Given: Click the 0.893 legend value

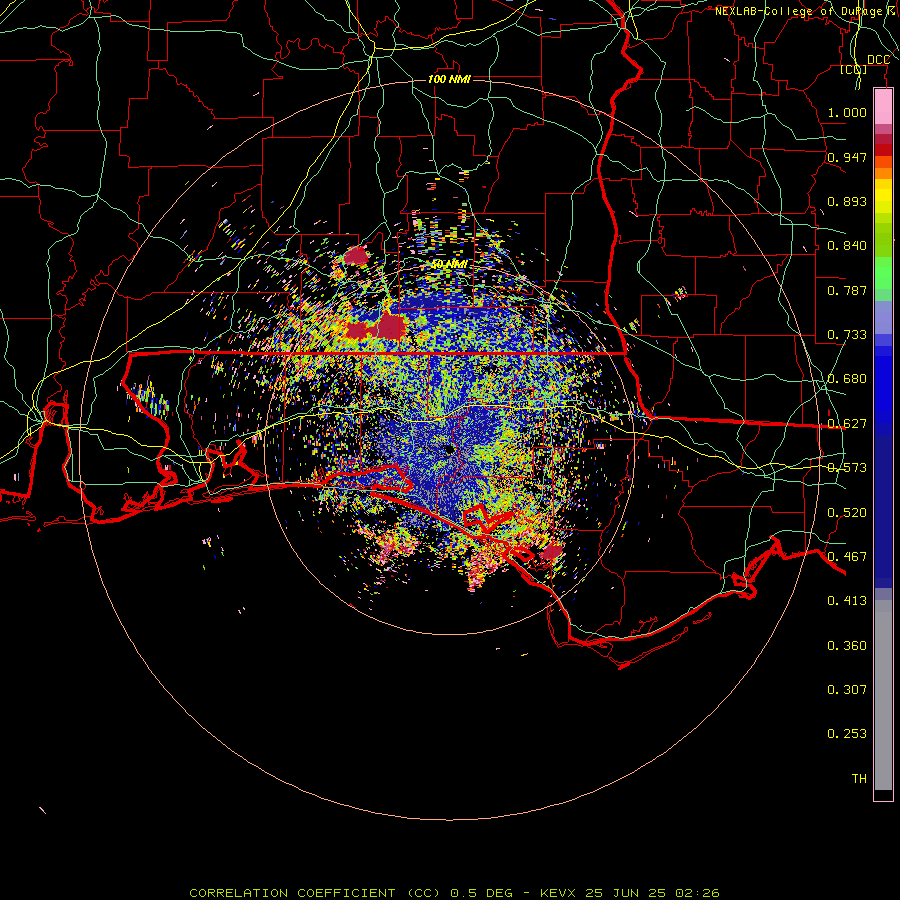Looking at the screenshot, I should click(x=847, y=201).
